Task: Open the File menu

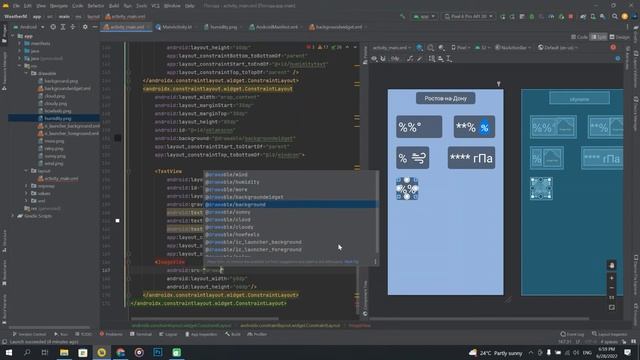Action: pos(16,6)
